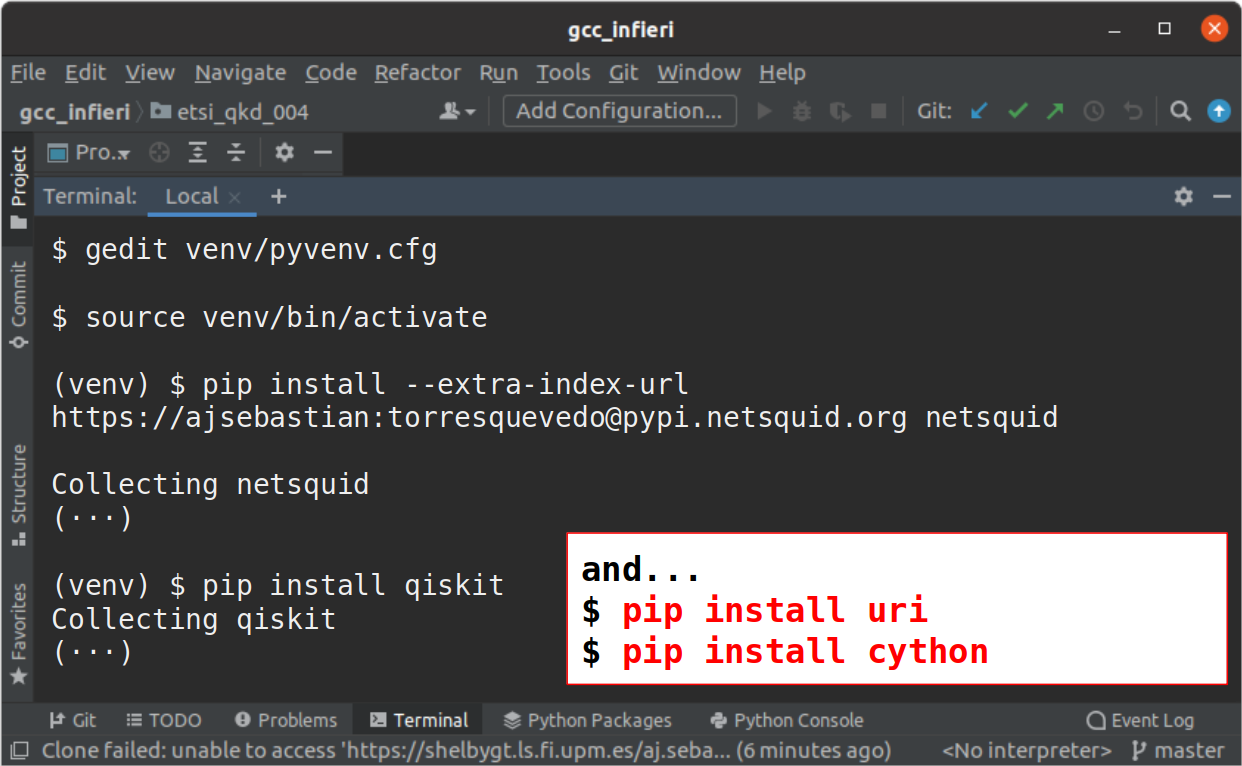Click the Debug bug icon

pos(802,111)
